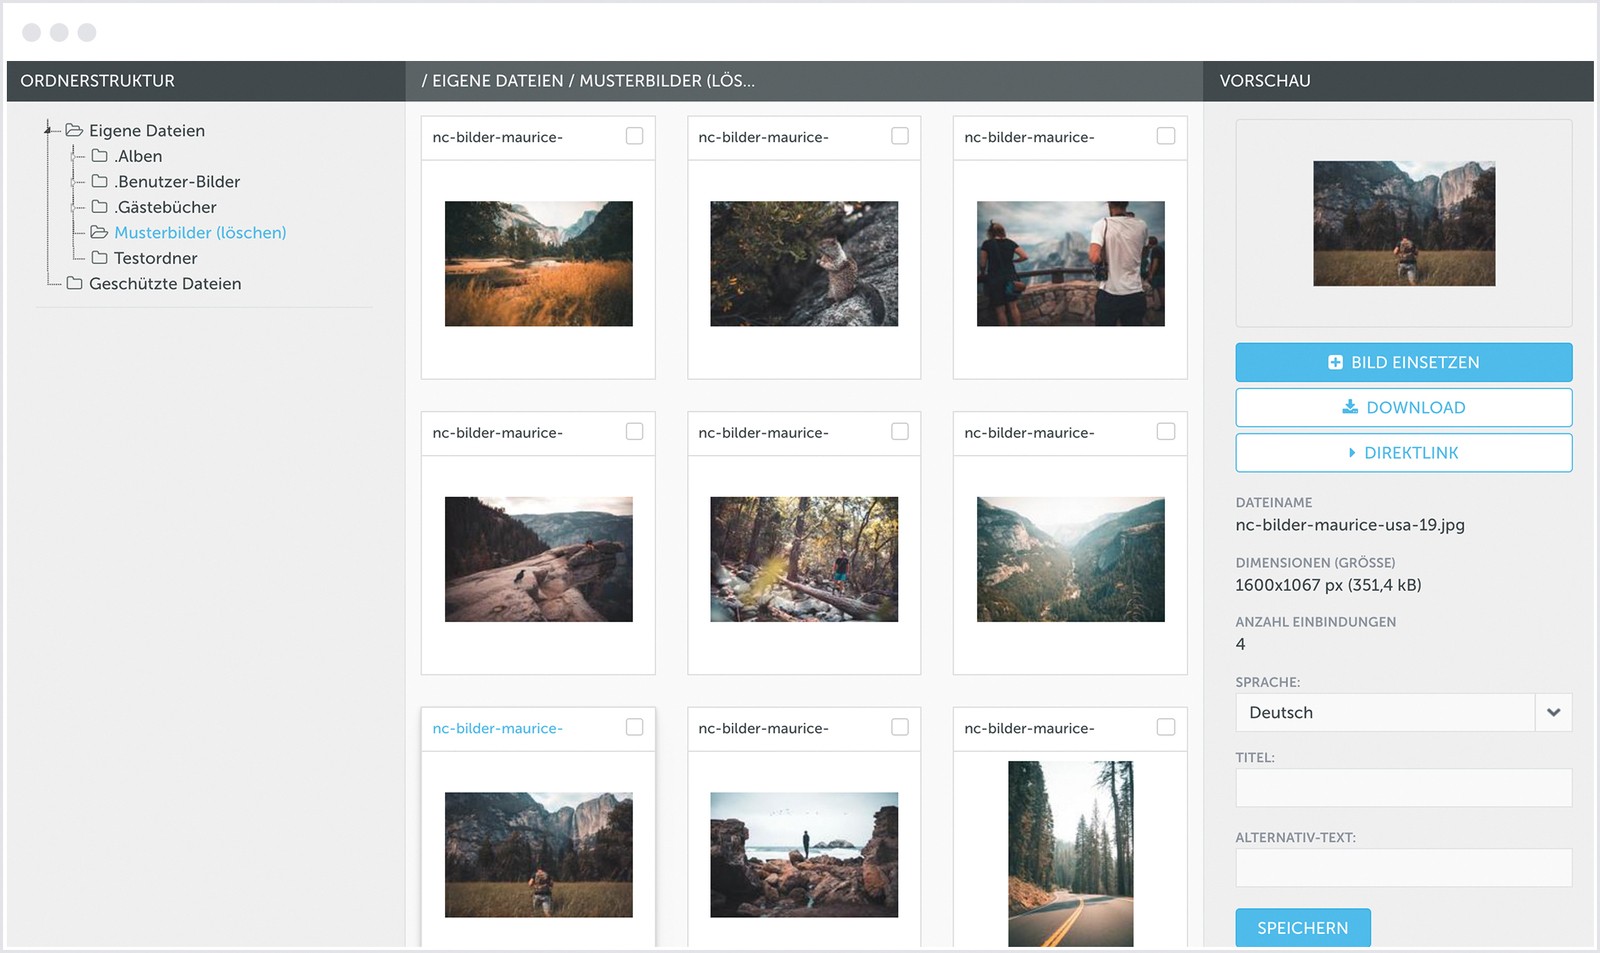Click the Testordner folder icon
The width and height of the screenshot is (1600, 953).
click(x=99, y=258)
